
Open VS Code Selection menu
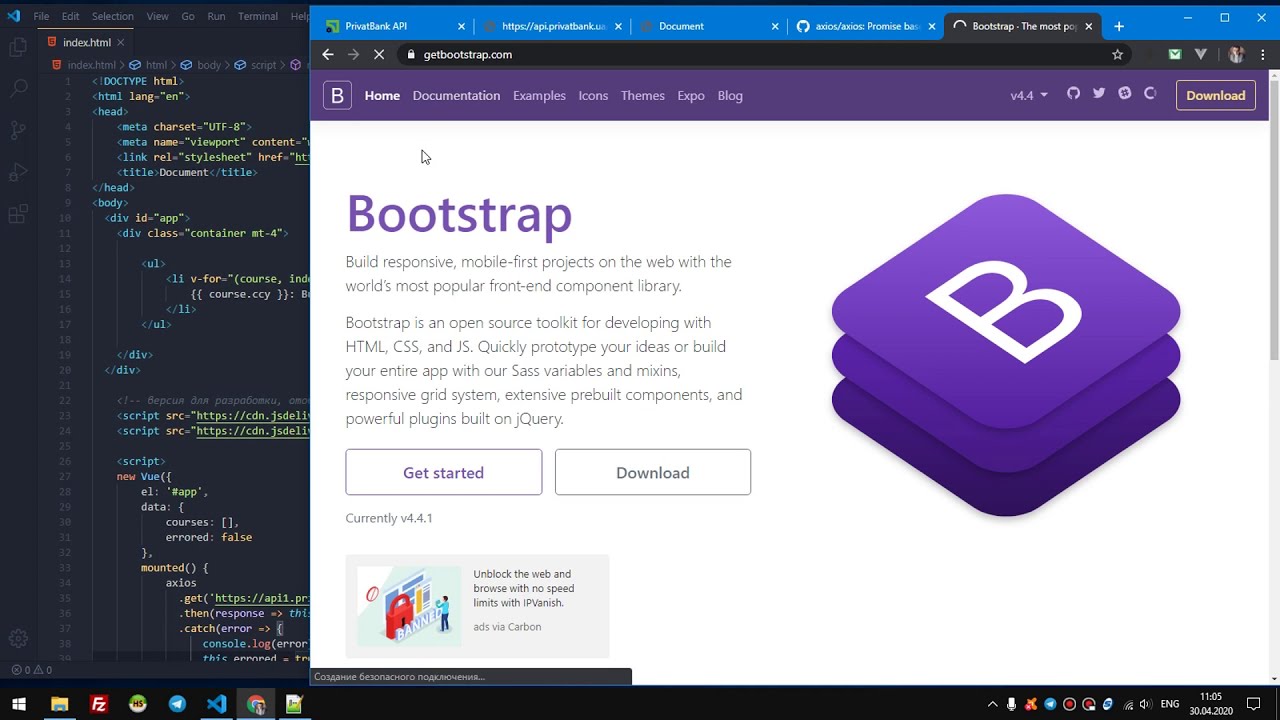pos(112,16)
